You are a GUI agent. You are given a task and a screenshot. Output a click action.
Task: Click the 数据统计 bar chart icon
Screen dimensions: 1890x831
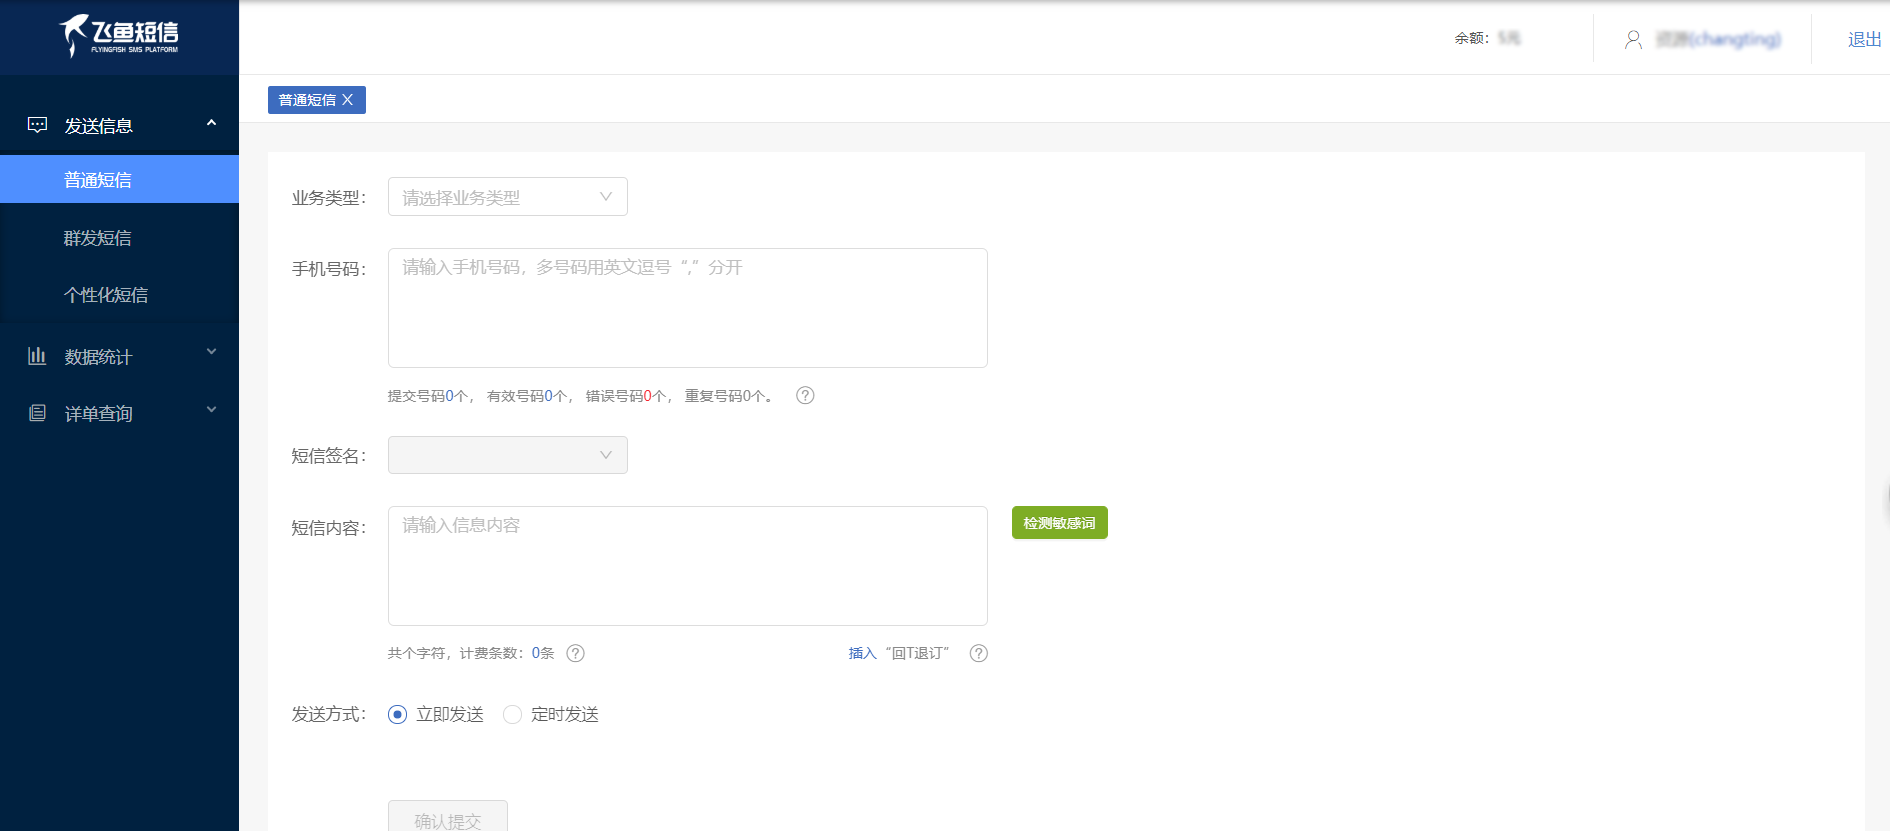click(37, 356)
